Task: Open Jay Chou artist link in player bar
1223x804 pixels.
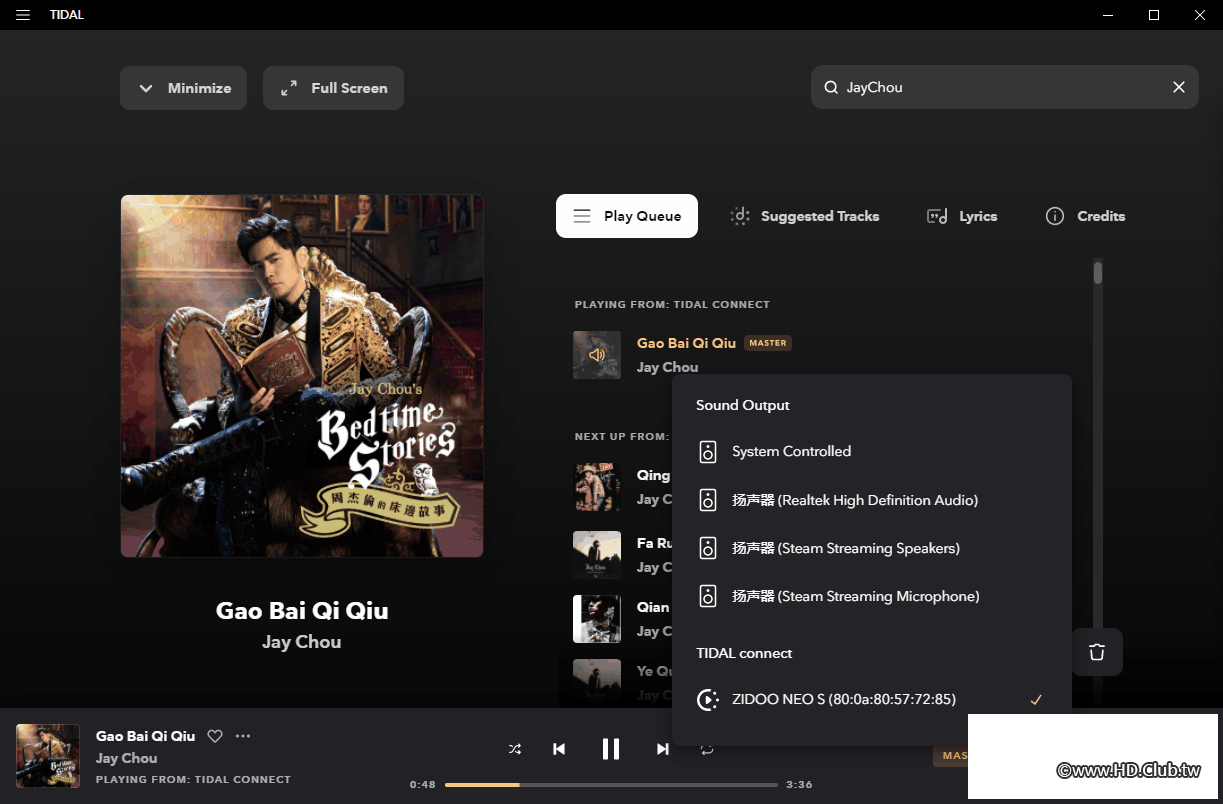Action: pos(126,758)
